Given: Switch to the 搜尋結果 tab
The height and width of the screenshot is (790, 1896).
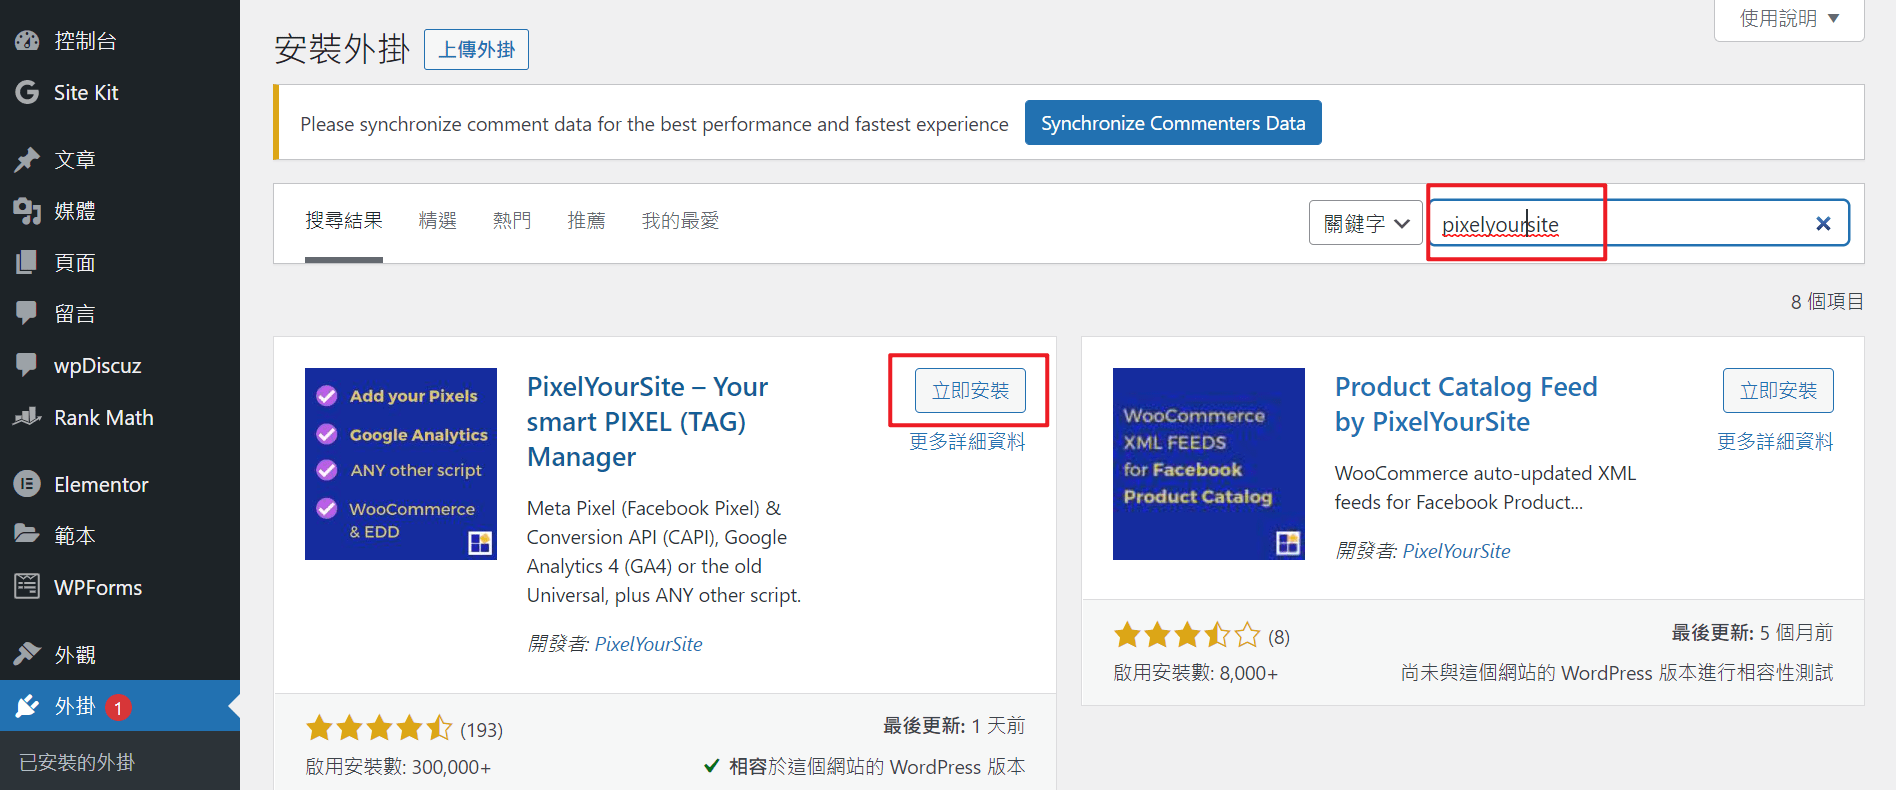Looking at the screenshot, I should [x=344, y=221].
